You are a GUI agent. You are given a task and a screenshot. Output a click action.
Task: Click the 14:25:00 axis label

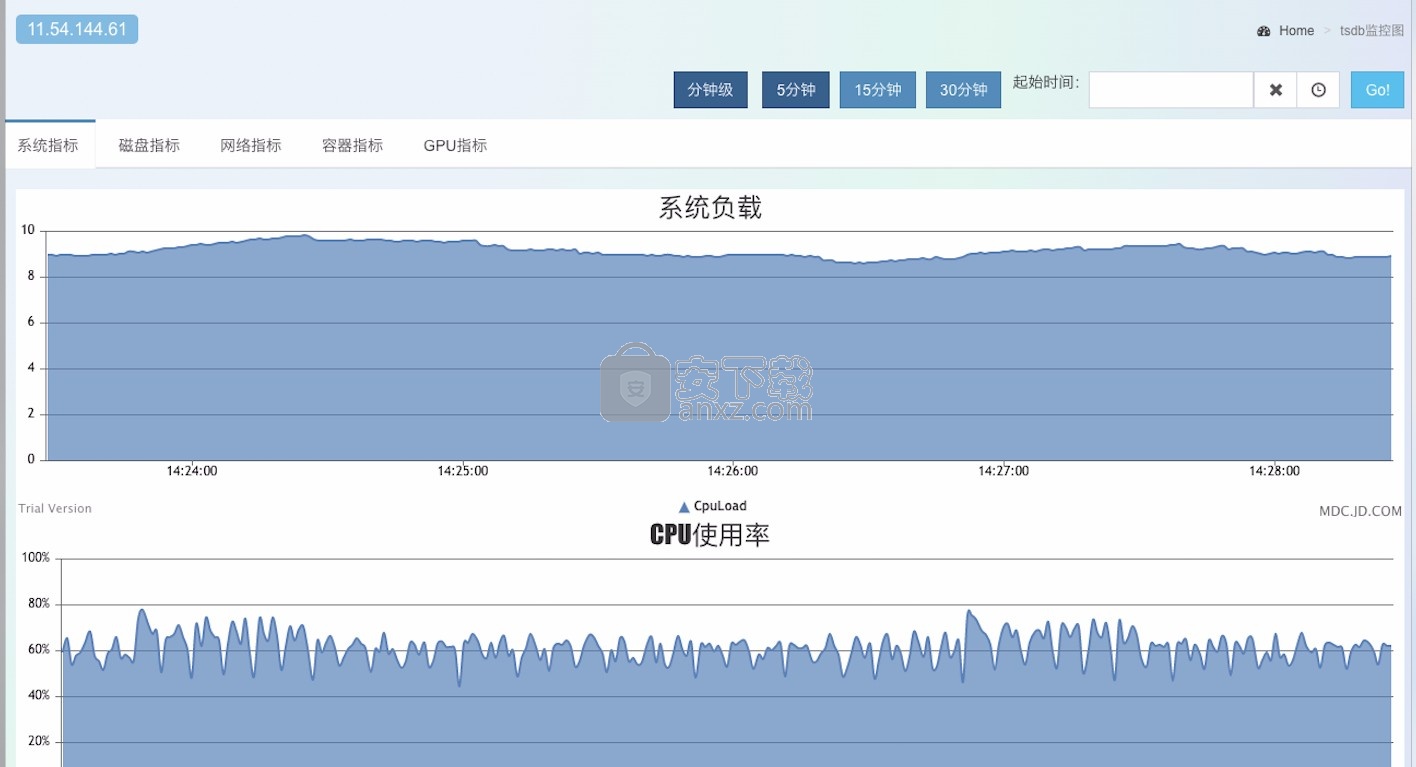pyautogui.click(x=463, y=471)
